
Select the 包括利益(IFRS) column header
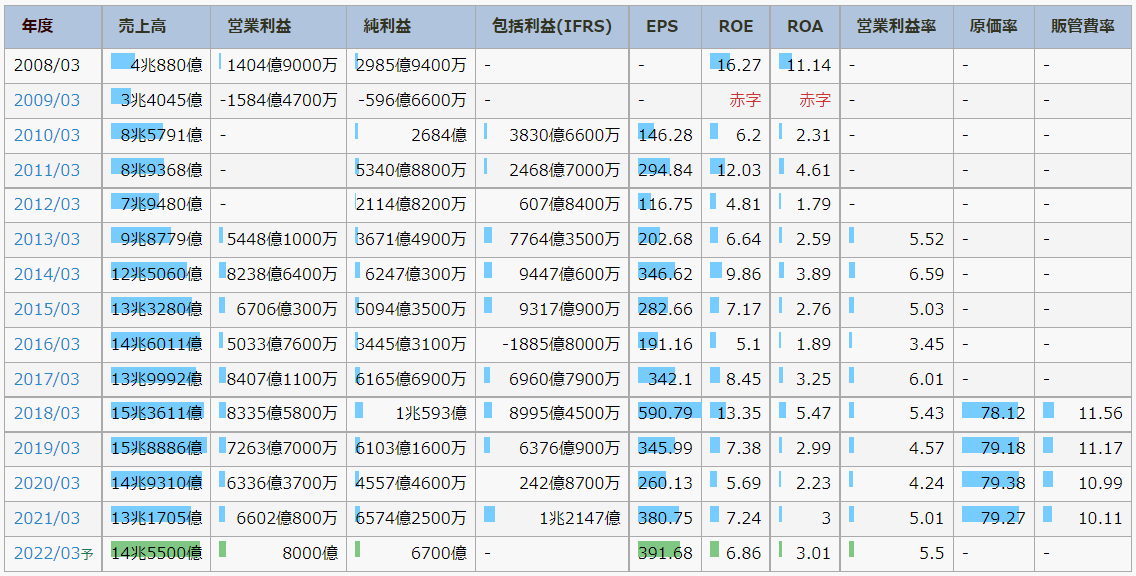tap(552, 27)
